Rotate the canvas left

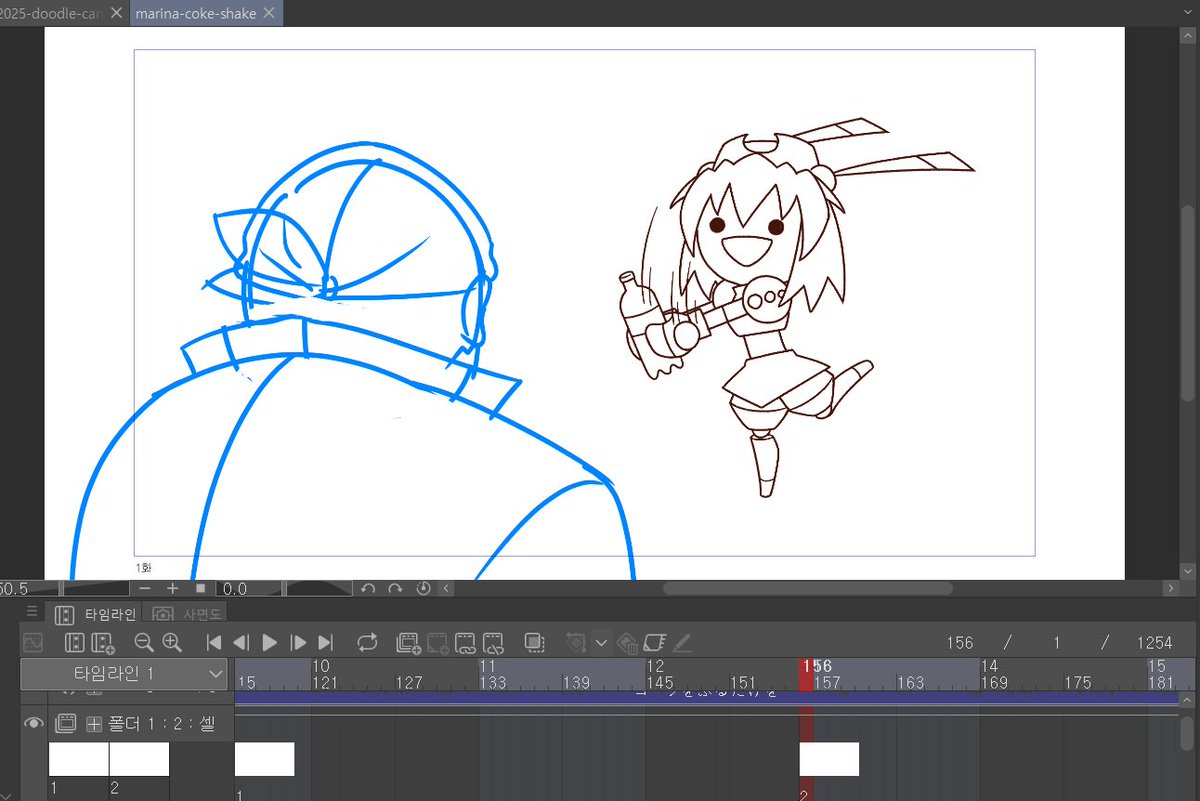pos(368,589)
